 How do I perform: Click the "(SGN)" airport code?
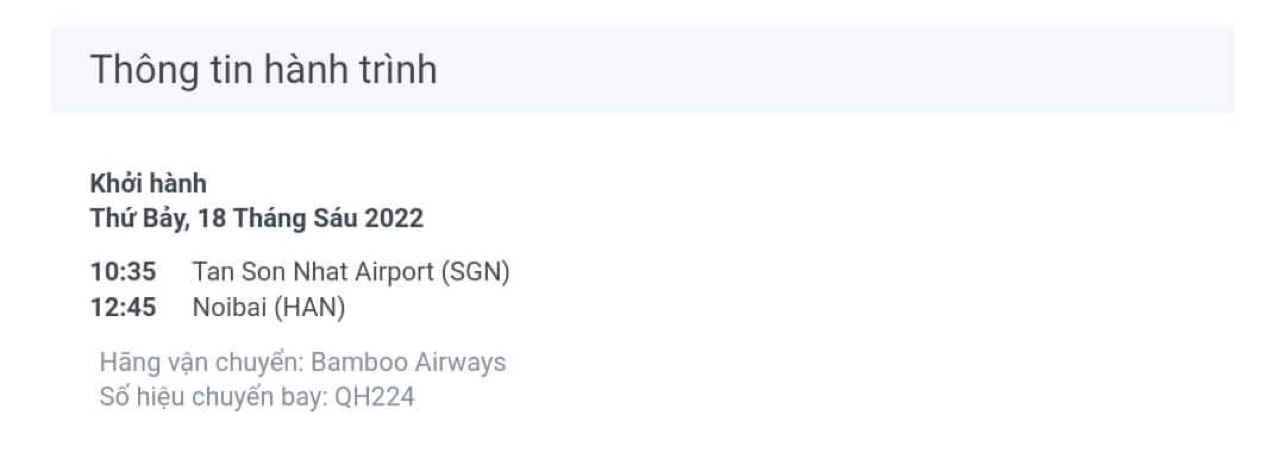pyautogui.click(x=475, y=272)
